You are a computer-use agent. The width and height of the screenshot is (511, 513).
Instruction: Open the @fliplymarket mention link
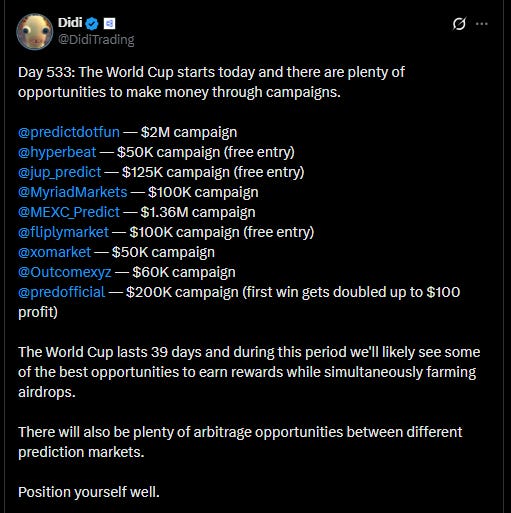coord(63,232)
